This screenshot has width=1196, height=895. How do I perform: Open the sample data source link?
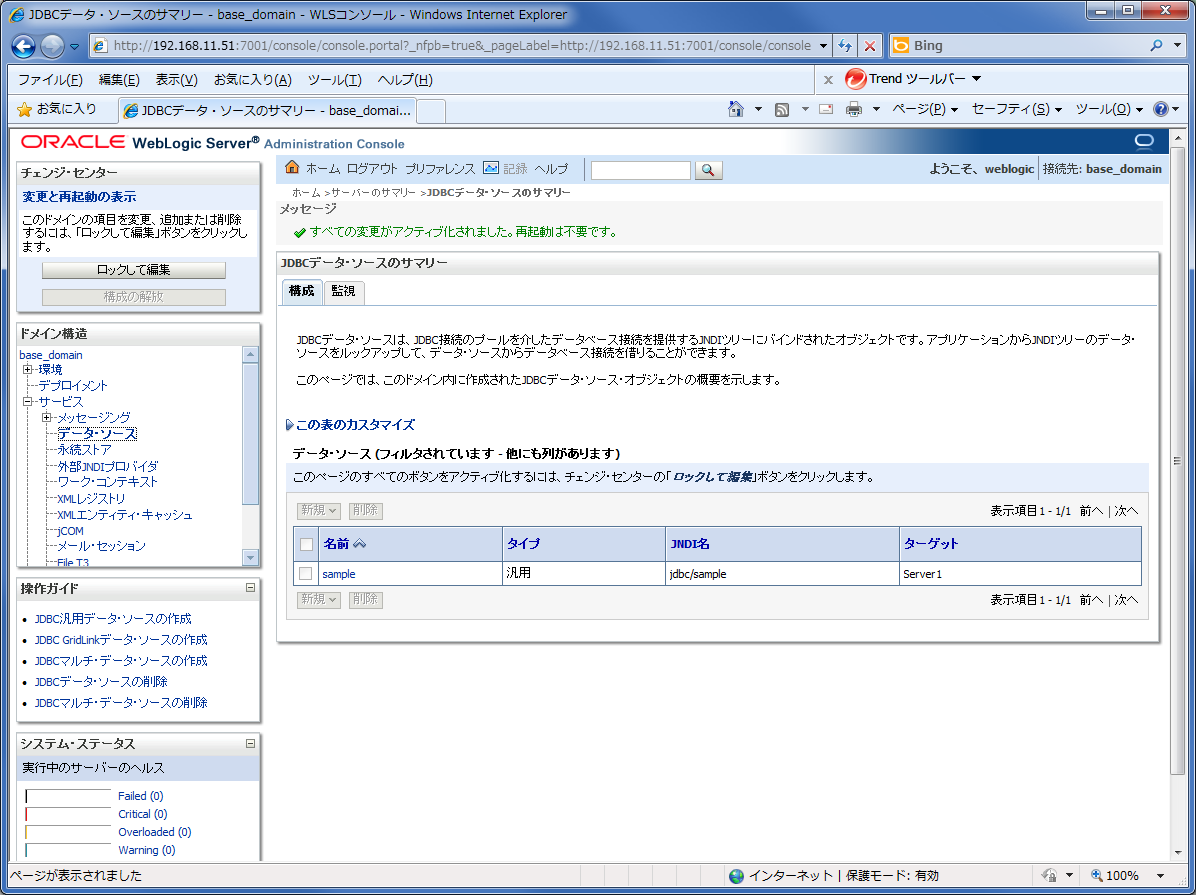click(339, 574)
